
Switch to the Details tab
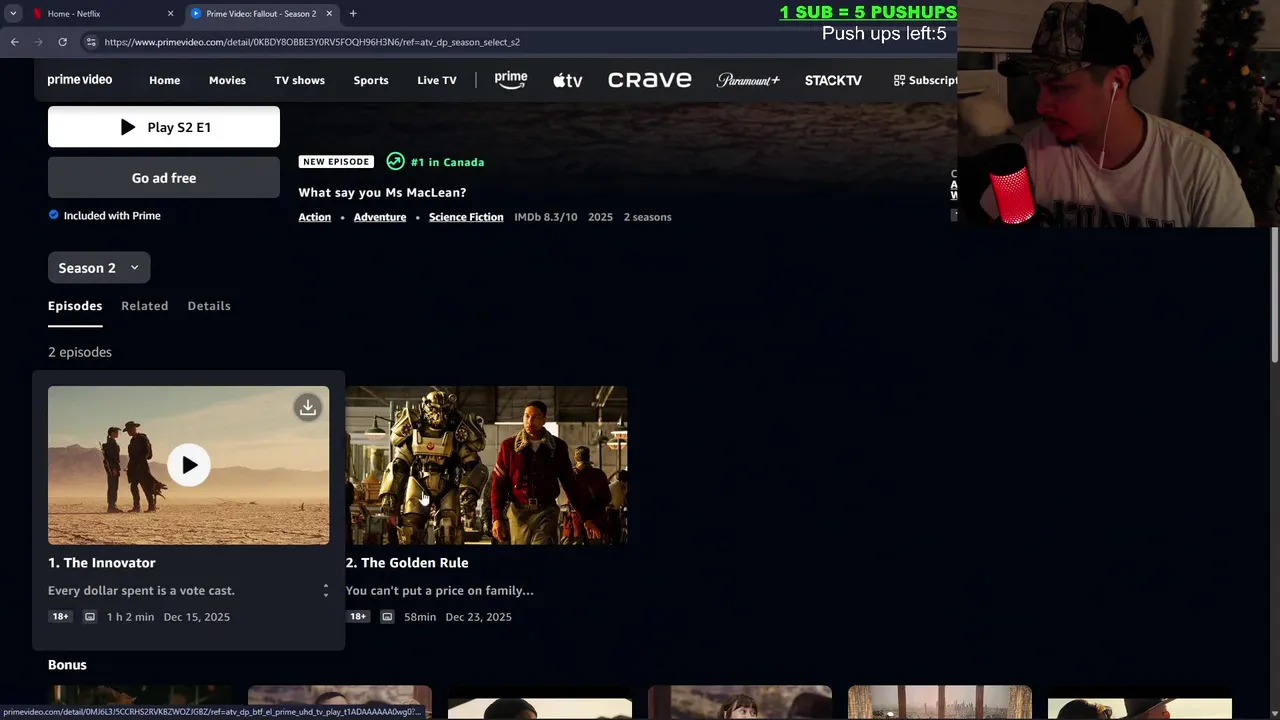[209, 306]
